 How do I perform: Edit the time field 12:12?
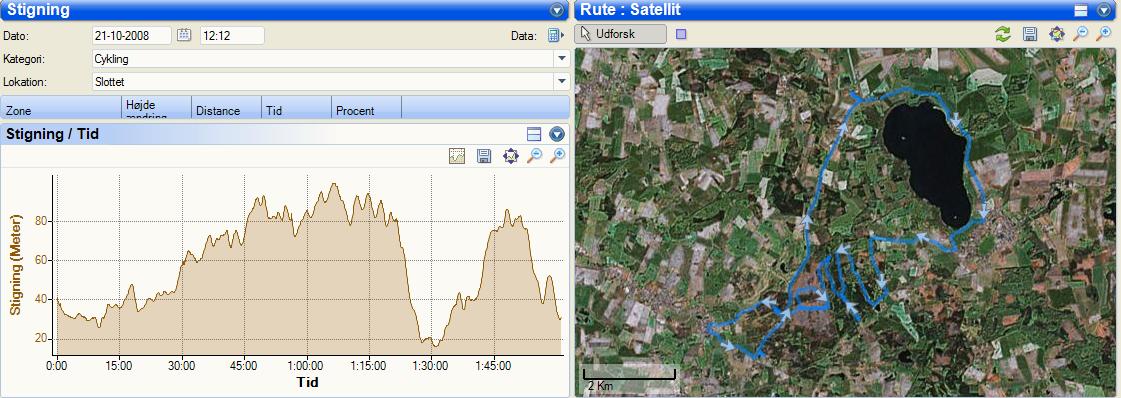(x=232, y=35)
